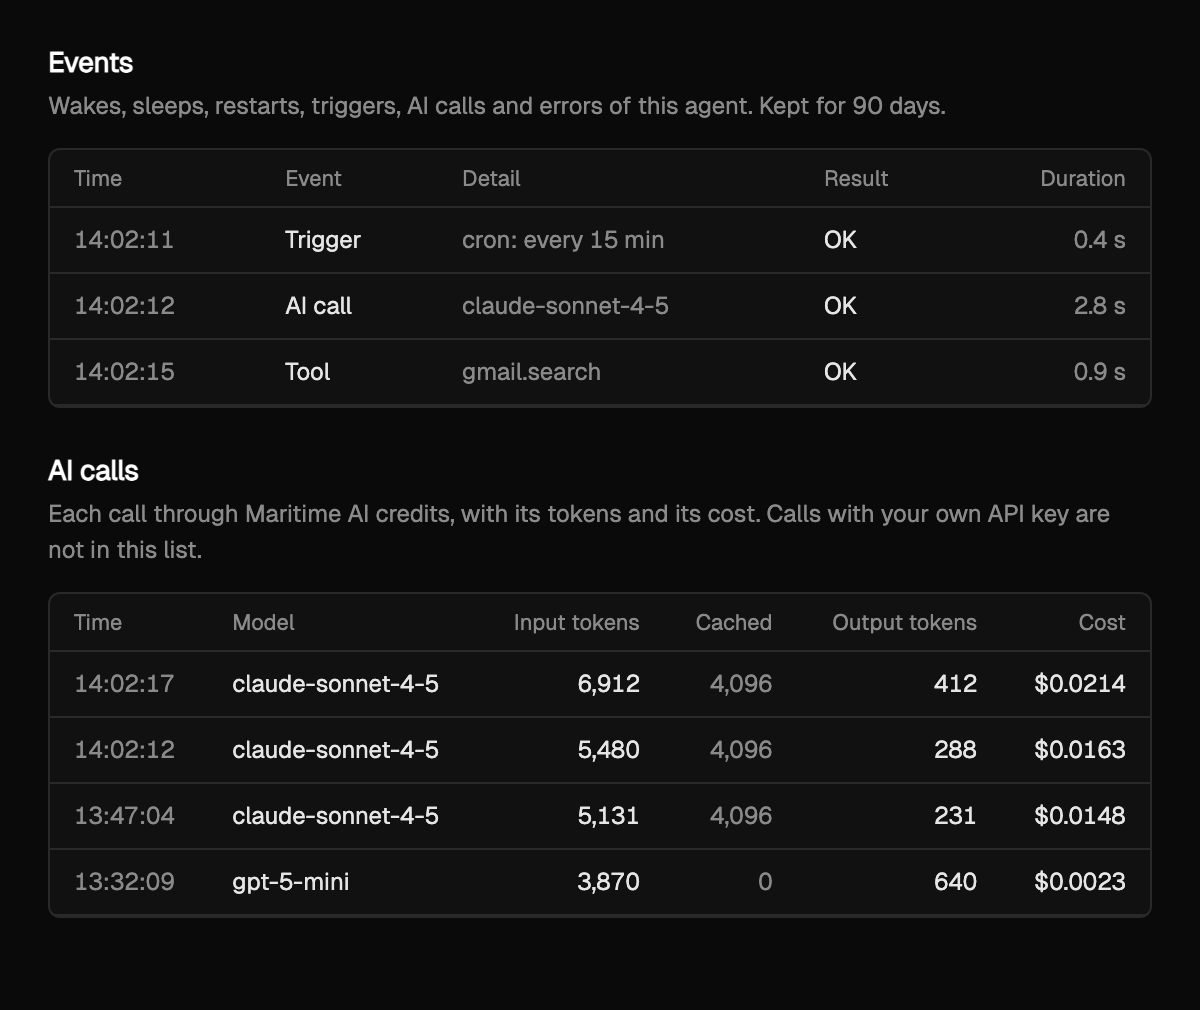This screenshot has height=1010, width=1200.
Task: Click the 5,131 input tokens value
Action: (608, 816)
